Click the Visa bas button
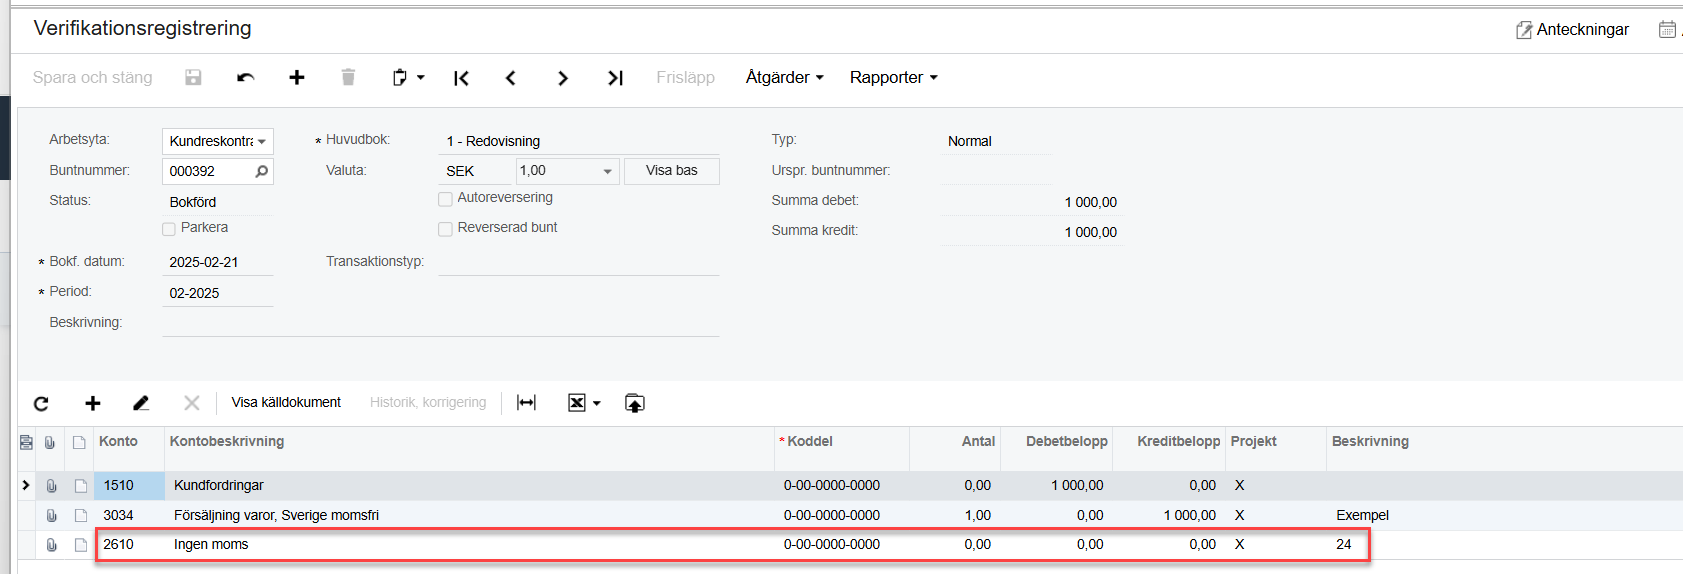Viewport: 1683px width, 574px height. pos(671,171)
